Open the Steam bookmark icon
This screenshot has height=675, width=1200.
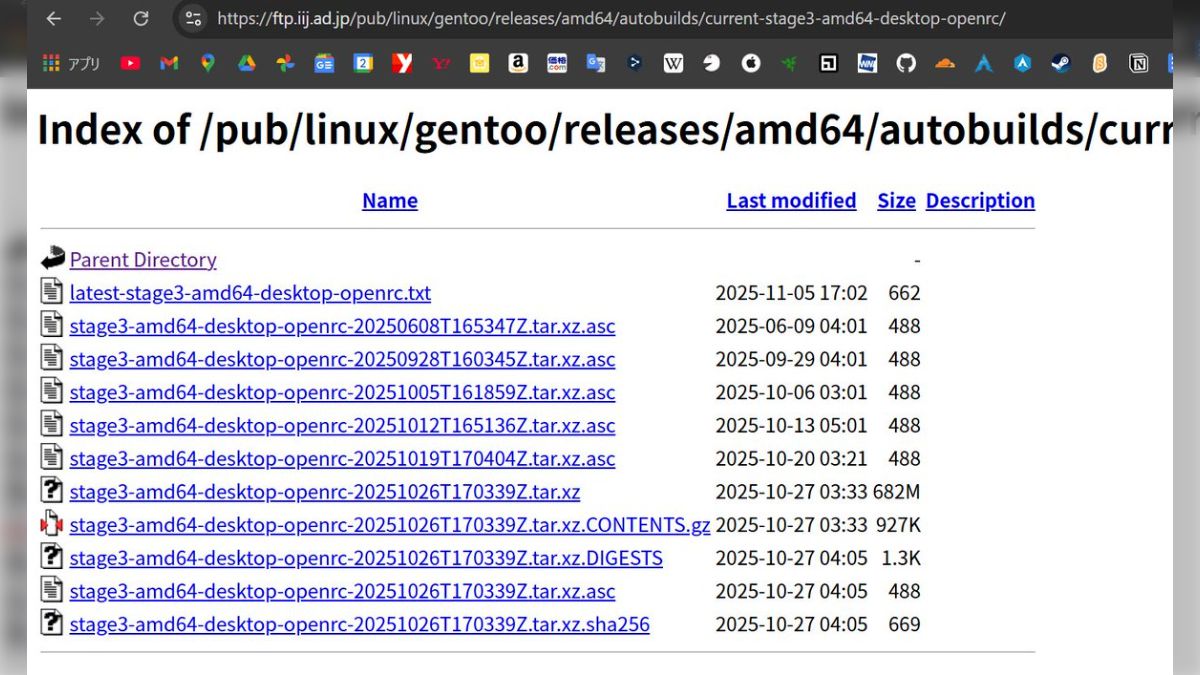click(1060, 63)
